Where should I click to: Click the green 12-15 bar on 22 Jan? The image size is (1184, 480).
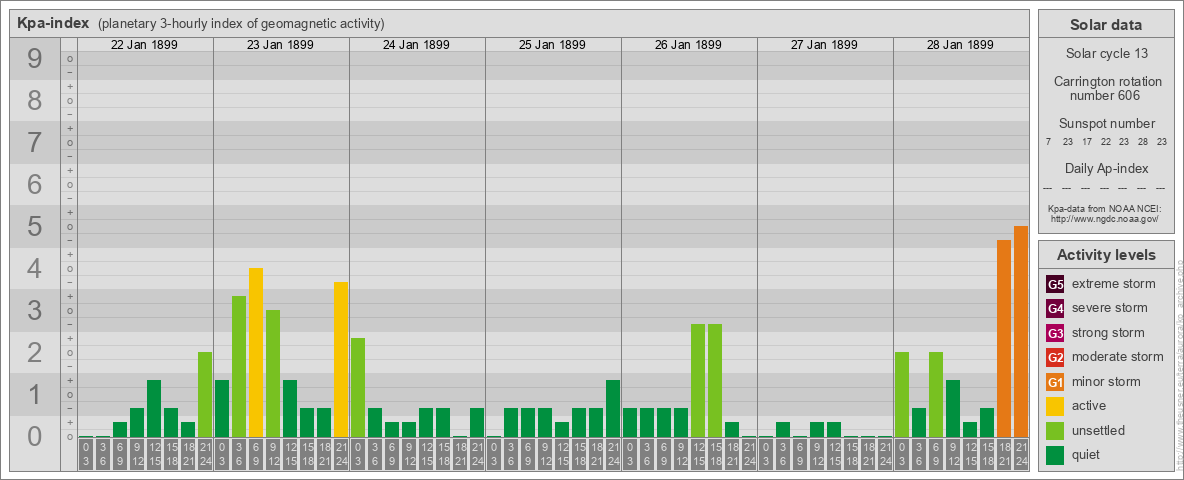[154, 408]
